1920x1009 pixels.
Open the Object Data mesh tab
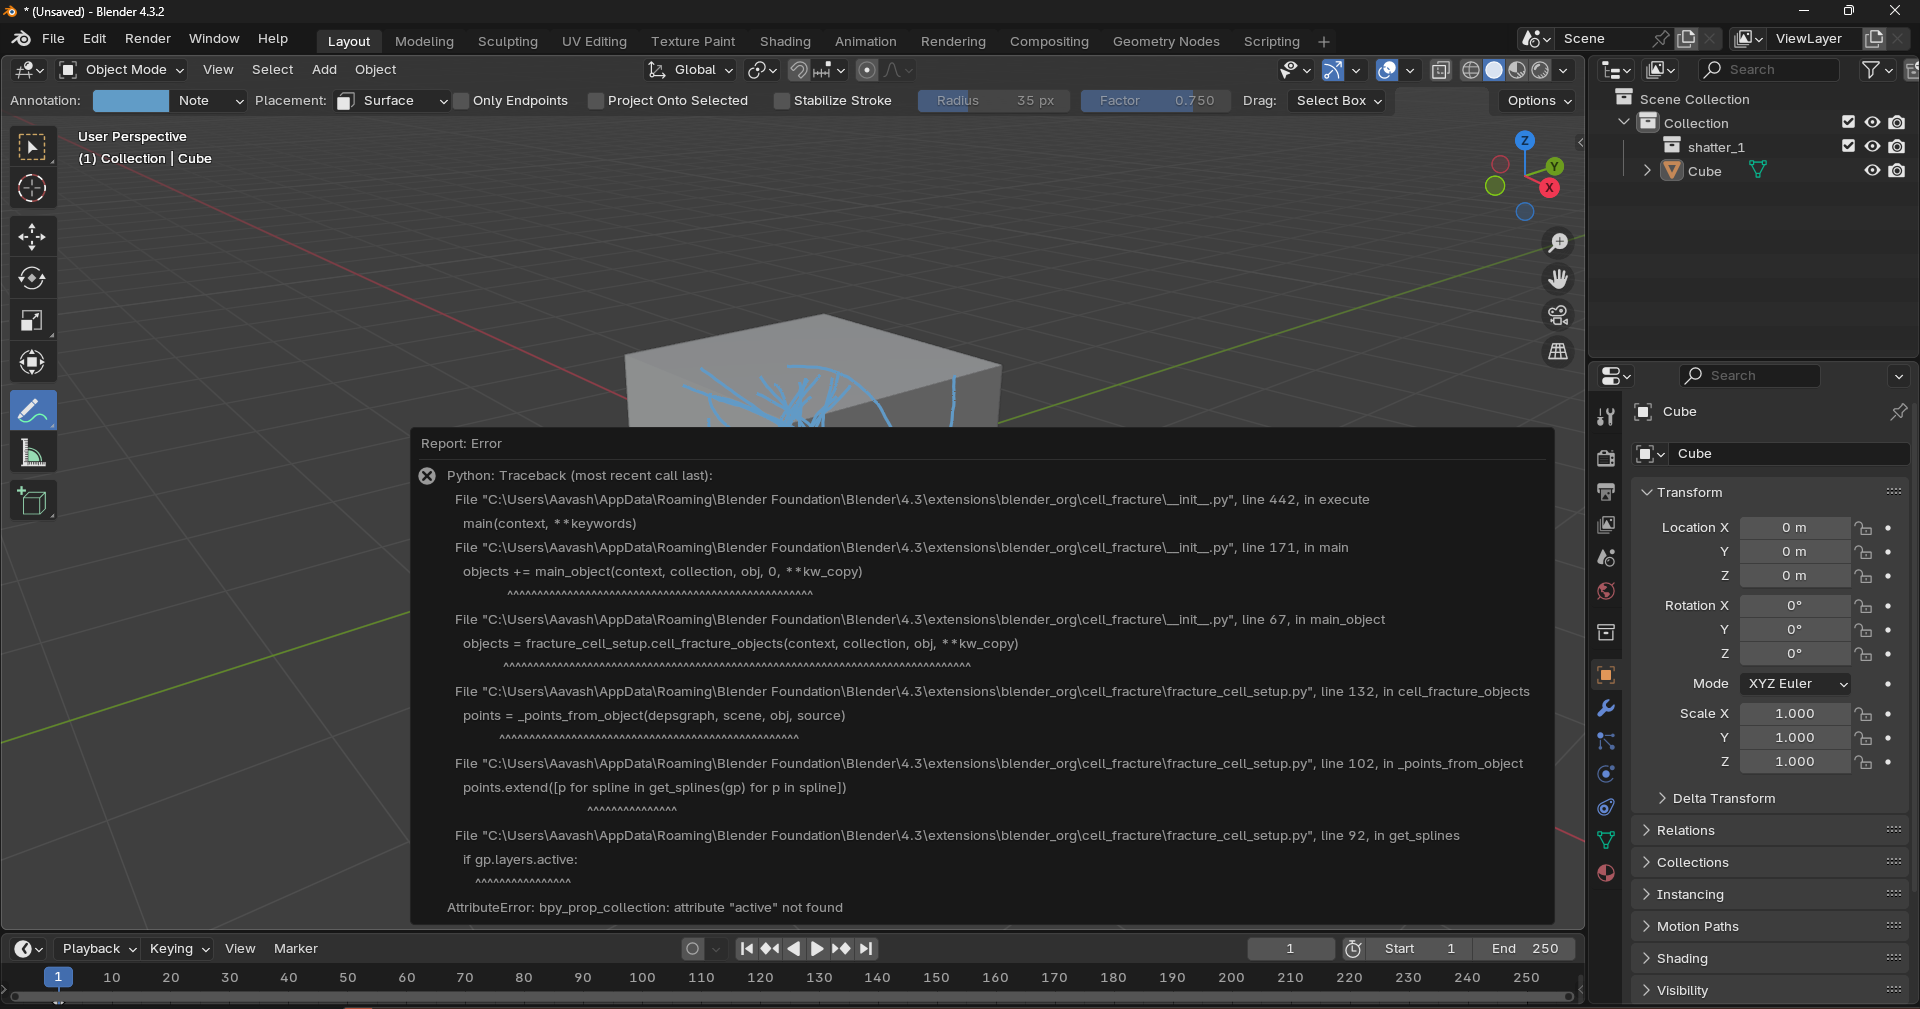(1606, 840)
